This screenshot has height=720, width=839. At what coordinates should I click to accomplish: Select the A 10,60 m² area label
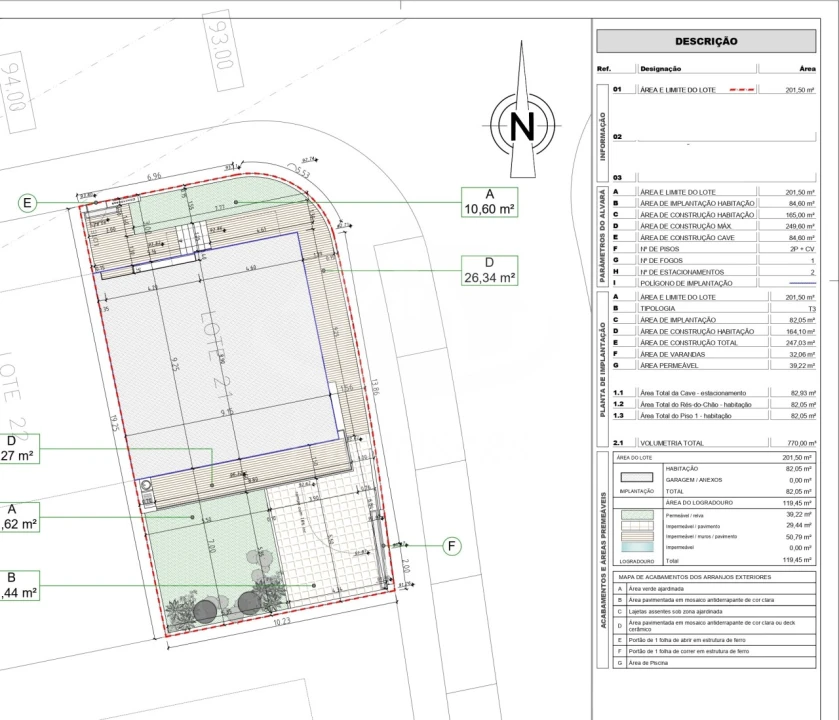tap(489, 202)
